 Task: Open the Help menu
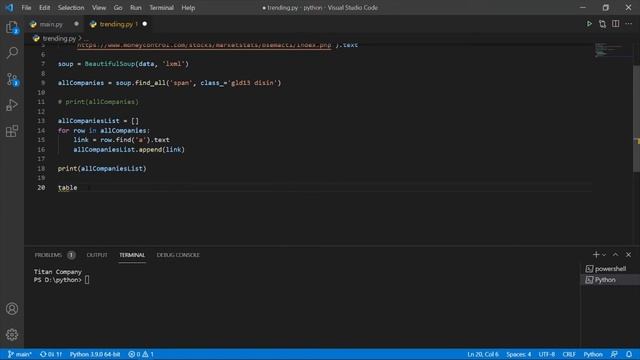188,7
